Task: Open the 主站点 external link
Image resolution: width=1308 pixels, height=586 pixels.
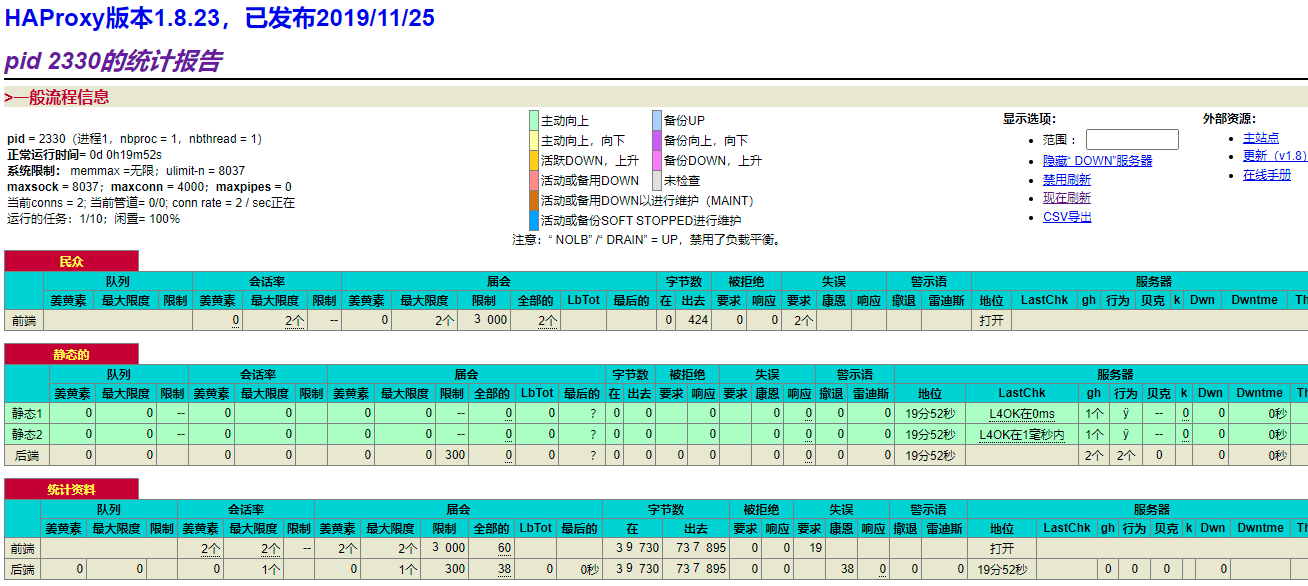Action: (1261, 137)
